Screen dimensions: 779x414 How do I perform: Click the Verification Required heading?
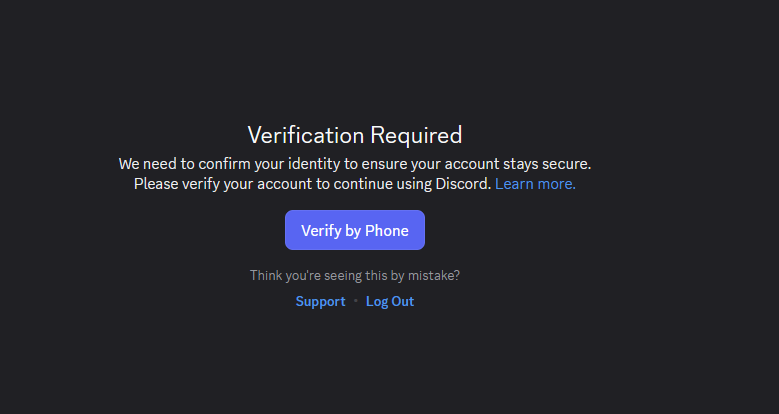click(355, 135)
